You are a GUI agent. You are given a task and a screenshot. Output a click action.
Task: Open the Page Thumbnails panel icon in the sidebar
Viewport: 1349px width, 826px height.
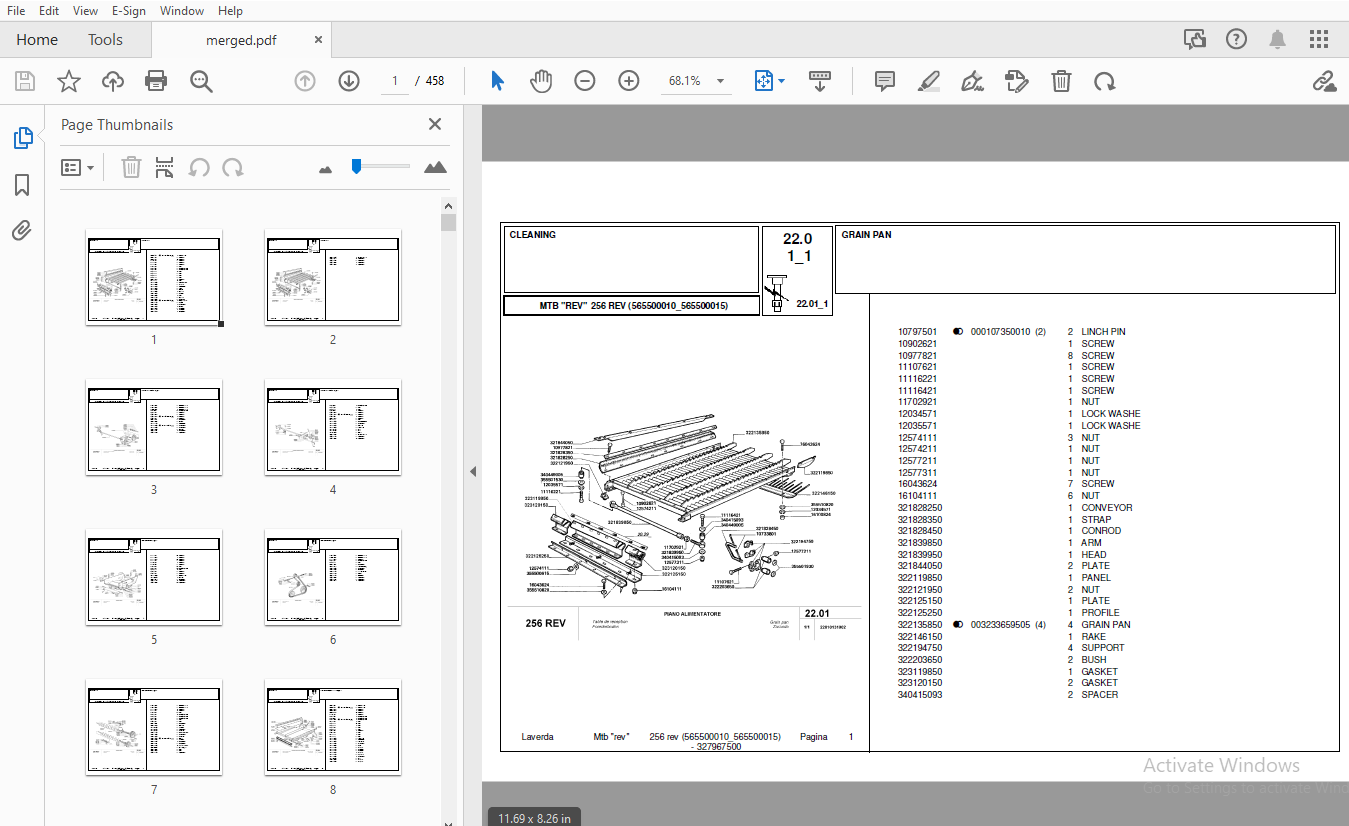pyautogui.click(x=22, y=138)
